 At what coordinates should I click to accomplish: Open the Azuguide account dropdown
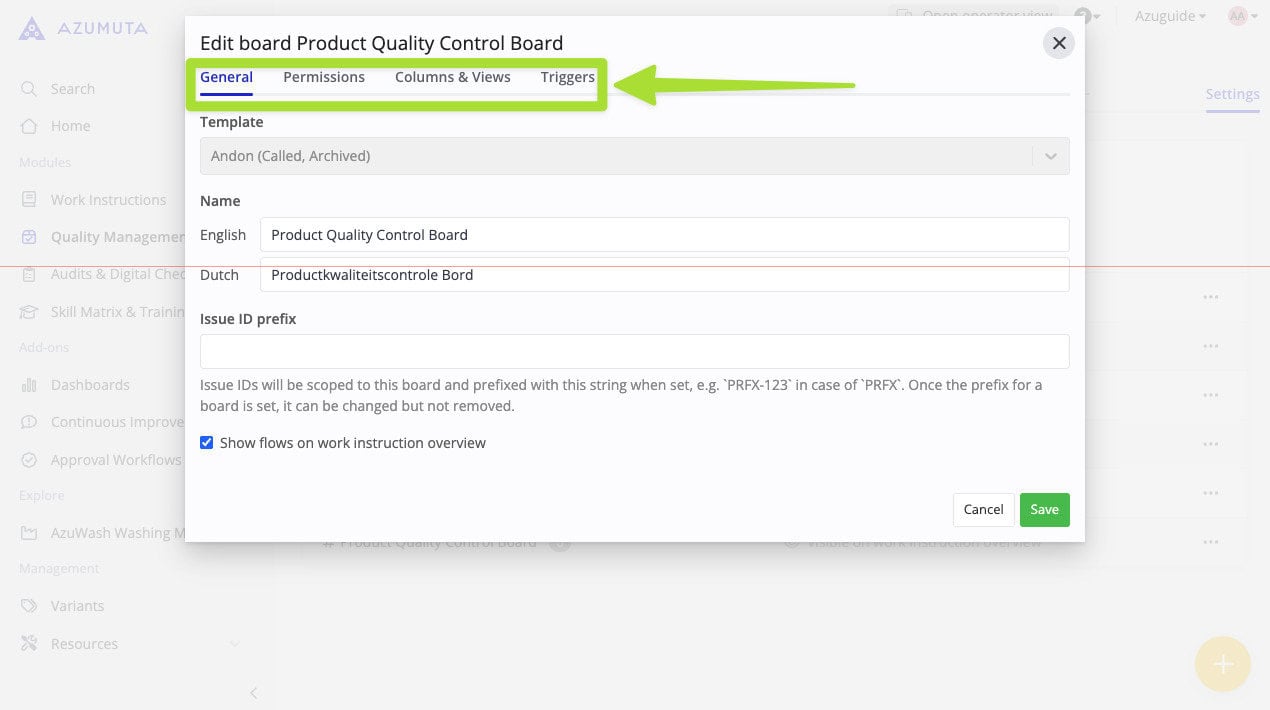pyautogui.click(x=1170, y=16)
